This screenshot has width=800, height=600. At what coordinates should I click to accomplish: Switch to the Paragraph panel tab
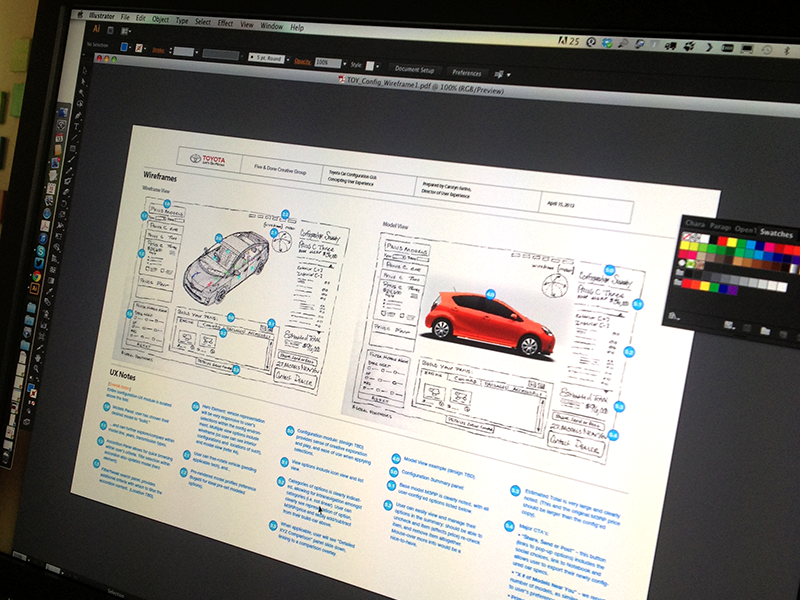(720, 227)
